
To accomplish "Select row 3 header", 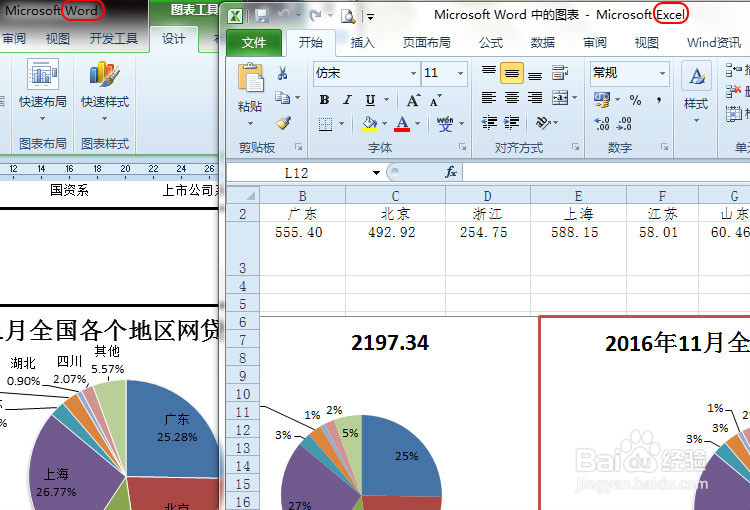I will pos(243,248).
